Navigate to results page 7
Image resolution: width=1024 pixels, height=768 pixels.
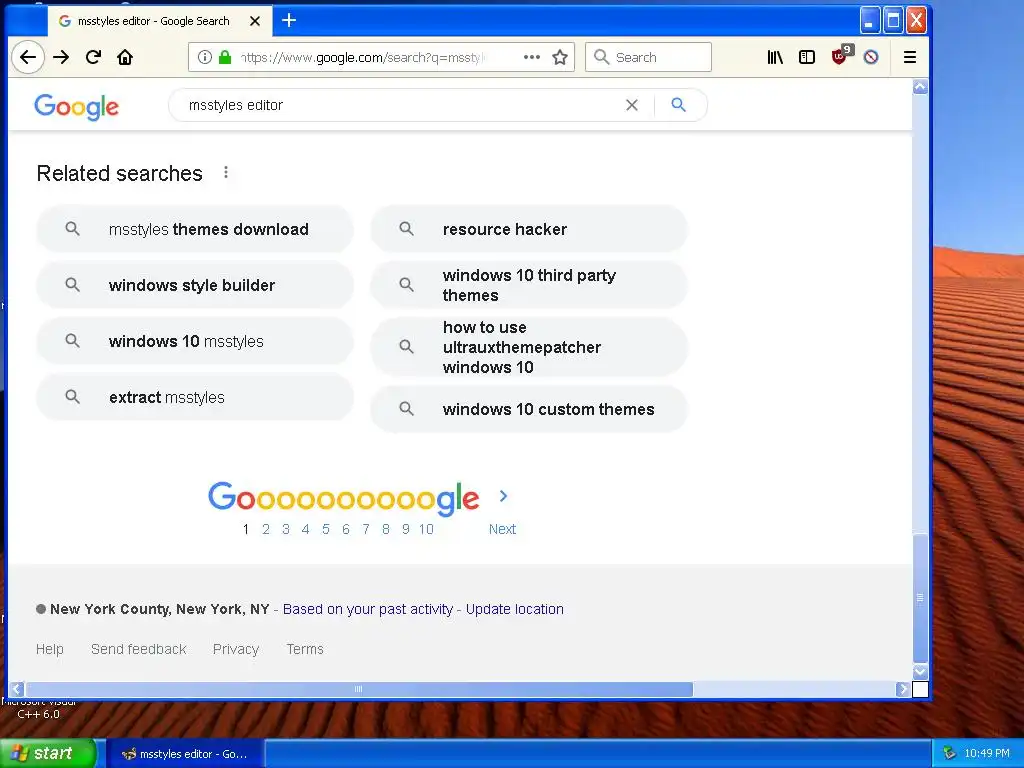[366, 529]
